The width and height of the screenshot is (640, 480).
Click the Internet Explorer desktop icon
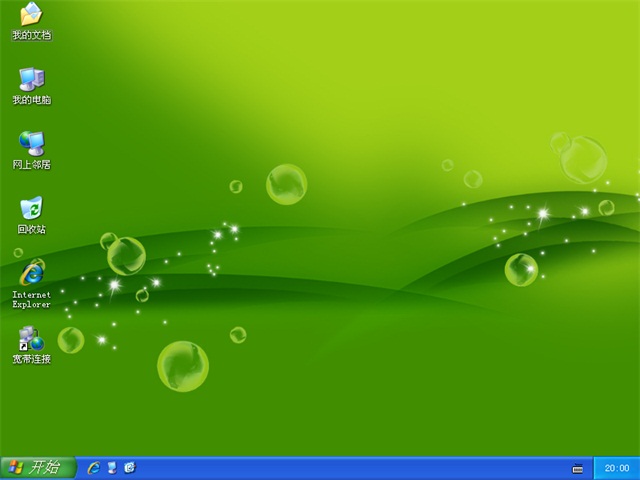point(31,272)
